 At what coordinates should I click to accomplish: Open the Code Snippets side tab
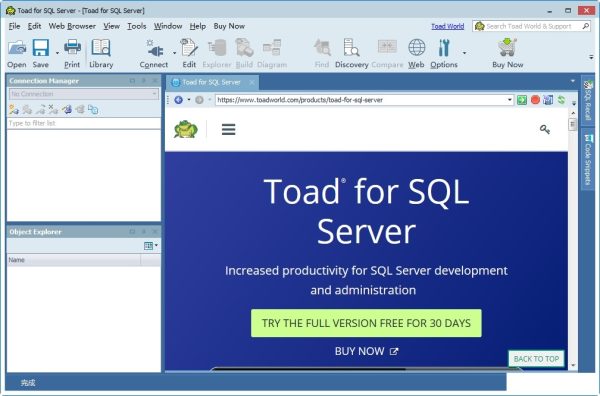pyautogui.click(x=588, y=160)
